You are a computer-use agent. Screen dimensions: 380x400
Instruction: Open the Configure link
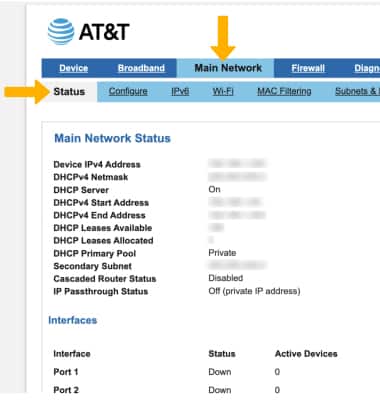[x=128, y=91]
